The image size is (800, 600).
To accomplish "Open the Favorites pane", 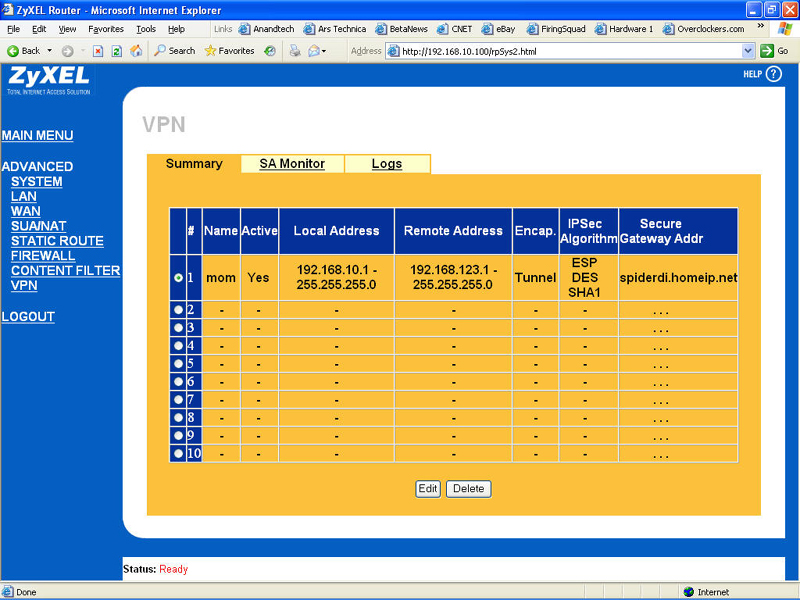I will [x=229, y=51].
